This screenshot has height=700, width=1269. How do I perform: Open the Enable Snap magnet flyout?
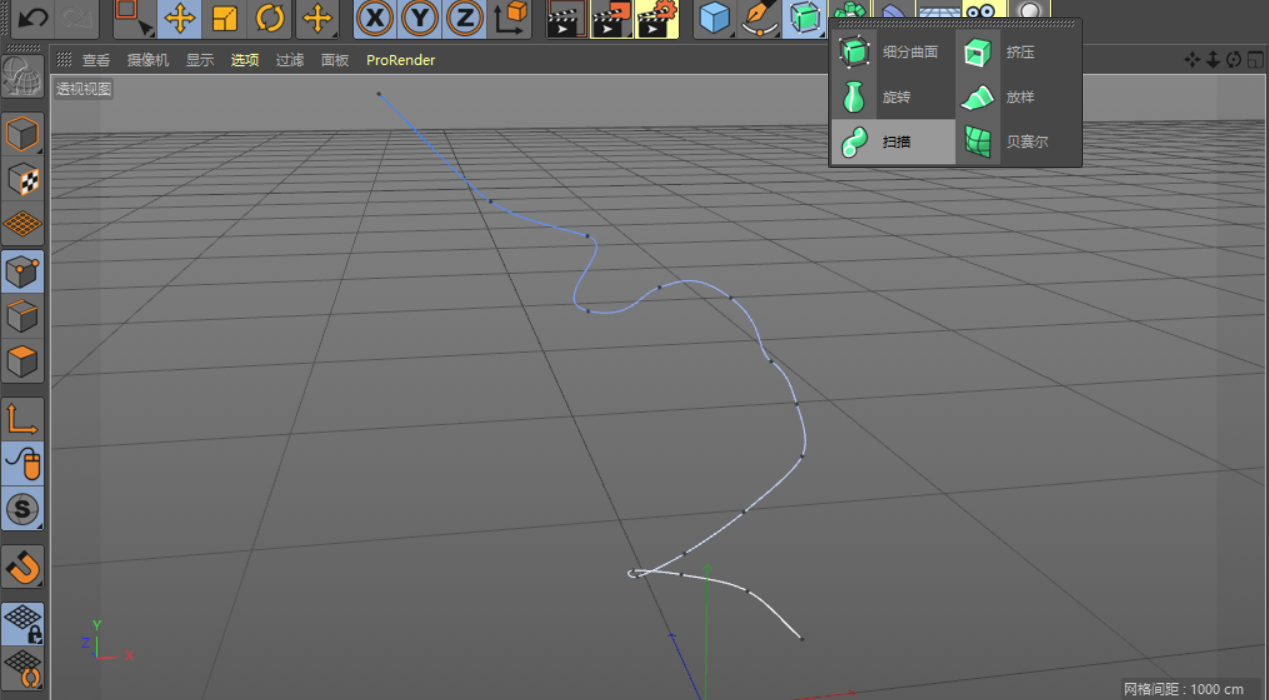(x=22, y=566)
